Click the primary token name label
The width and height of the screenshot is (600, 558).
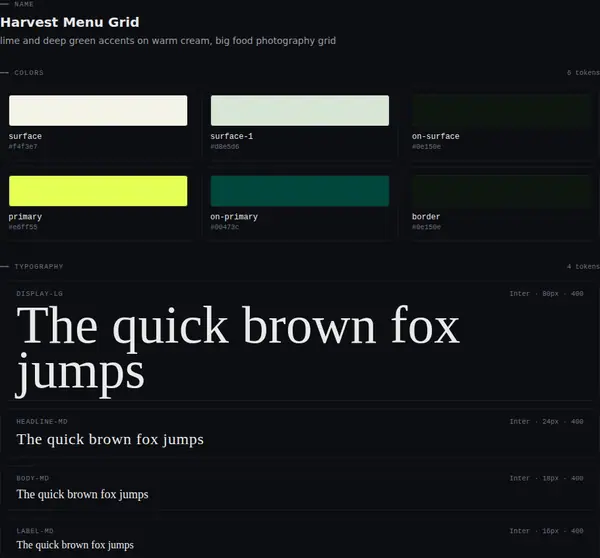click(x=25, y=217)
